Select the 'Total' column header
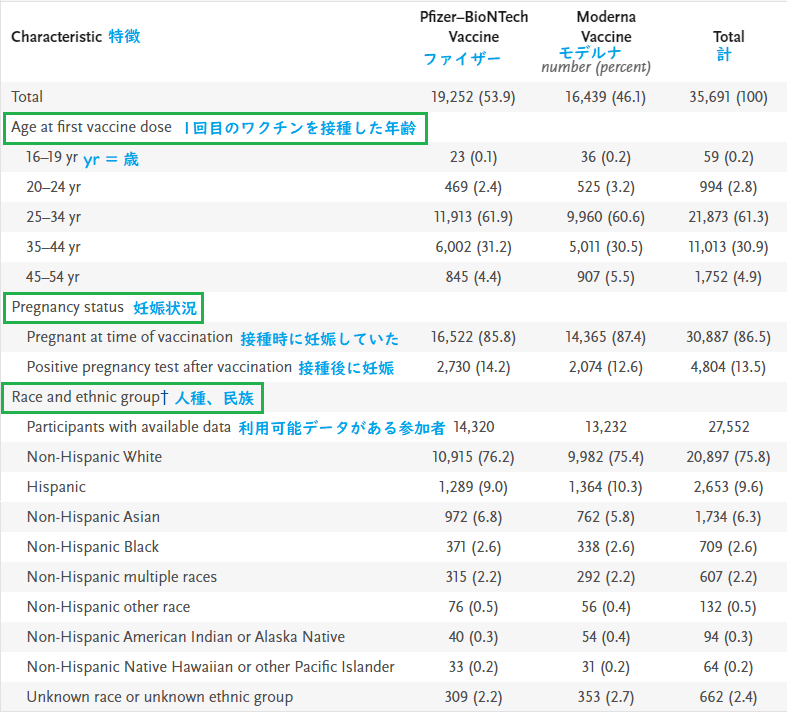The height and width of the screenshot is (714, 787). click(728, 37)
